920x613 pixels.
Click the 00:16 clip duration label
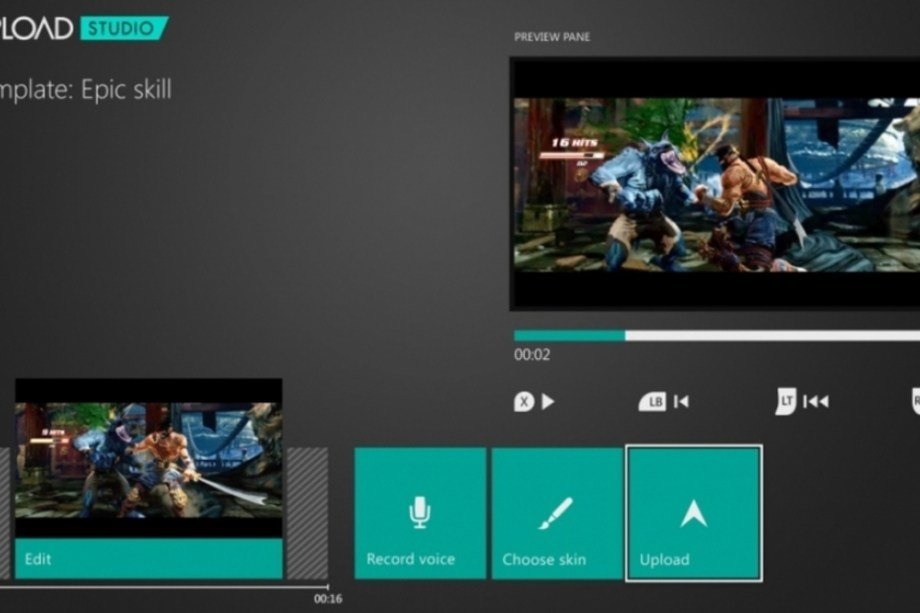328,599
